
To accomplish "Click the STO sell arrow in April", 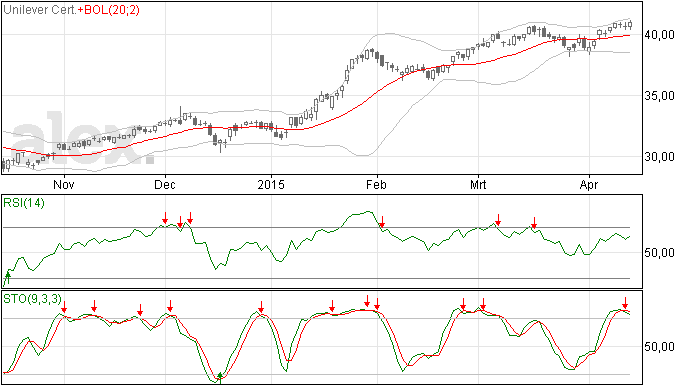I will (x=625, y=303).
